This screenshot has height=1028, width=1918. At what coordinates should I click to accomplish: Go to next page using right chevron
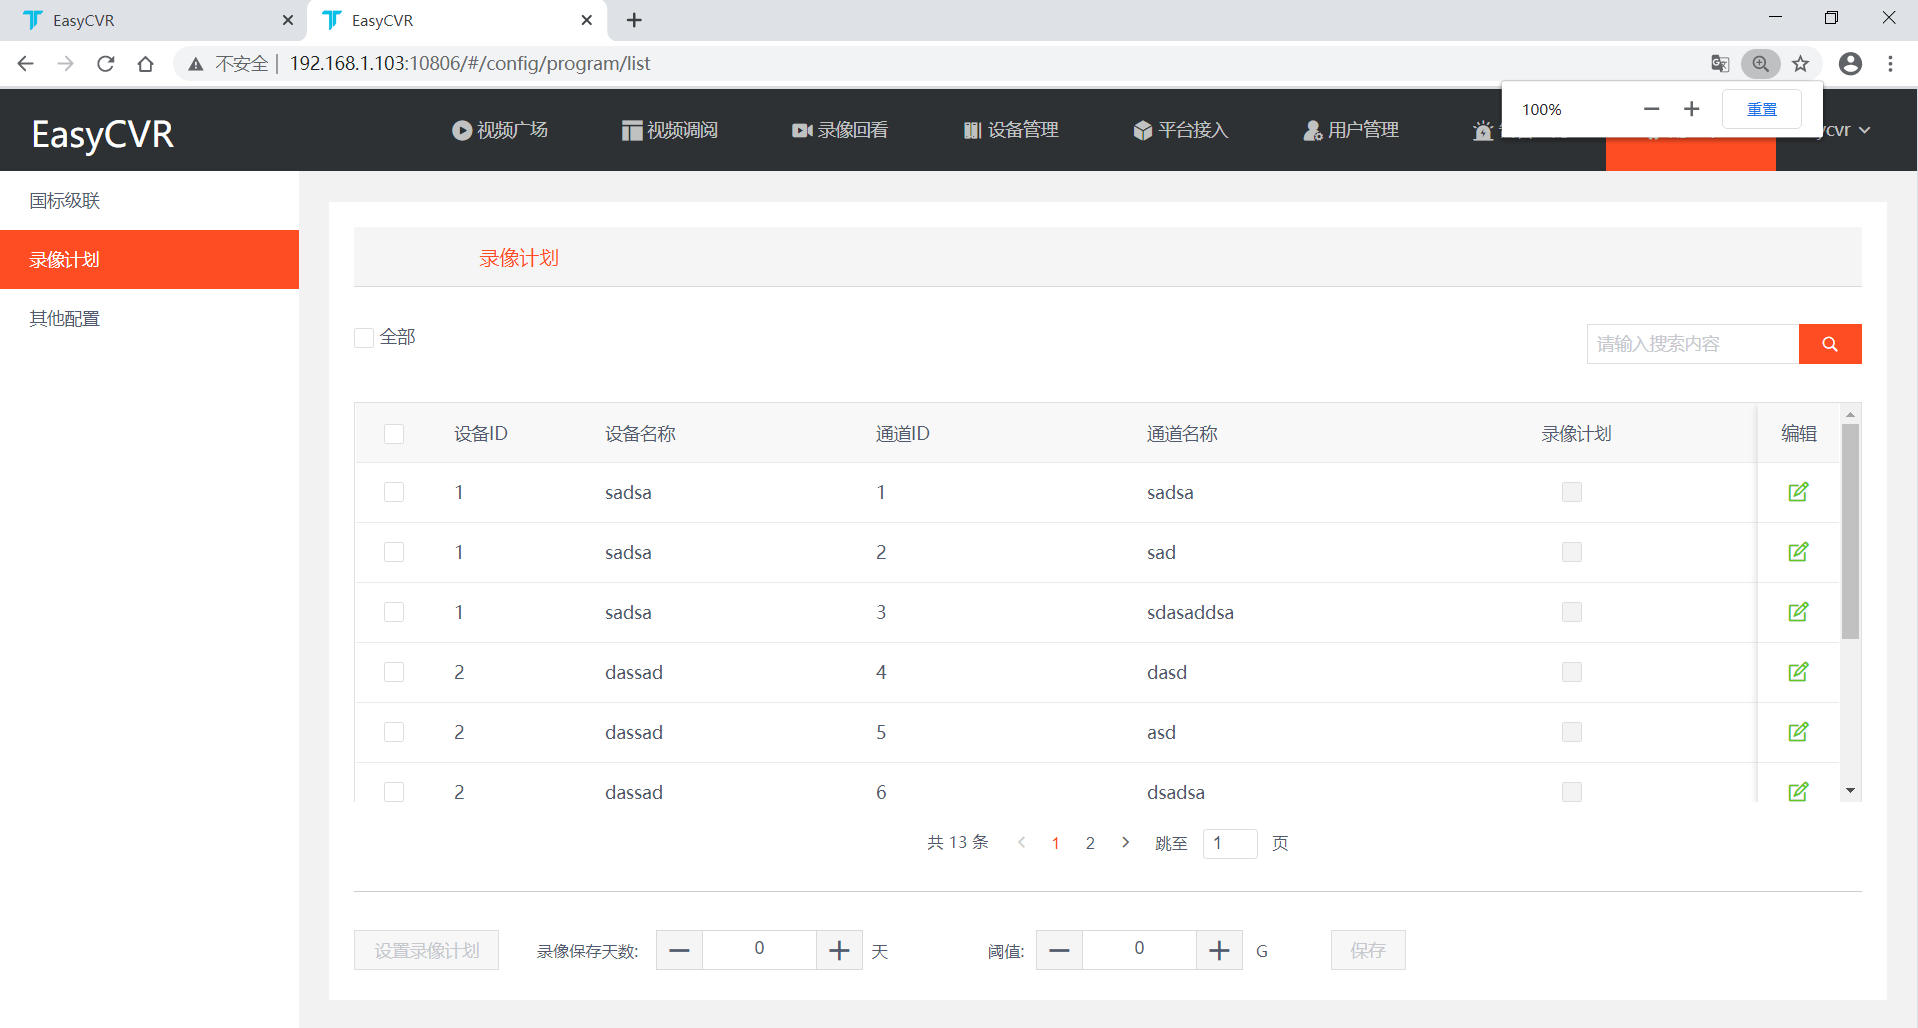[1126, 842]
